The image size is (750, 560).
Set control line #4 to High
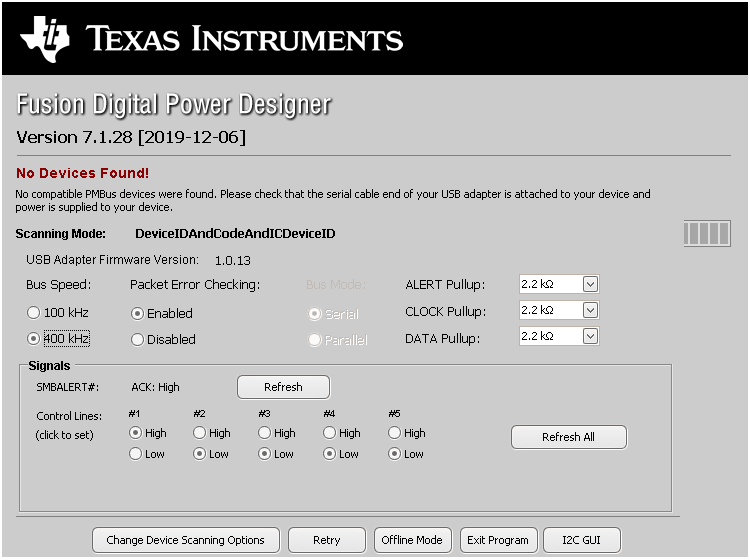[x=330, y=433]
